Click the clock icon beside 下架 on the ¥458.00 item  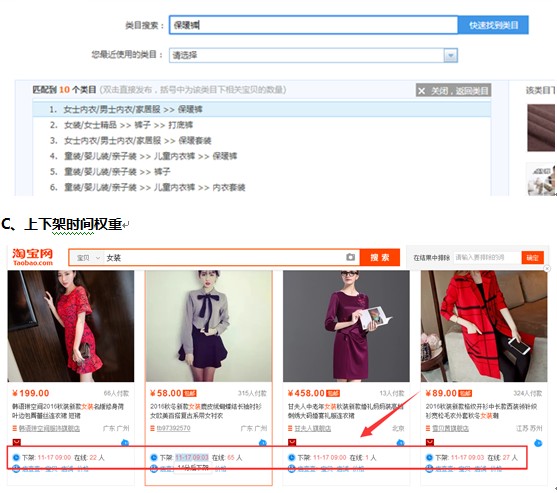(x=292, y=457)
